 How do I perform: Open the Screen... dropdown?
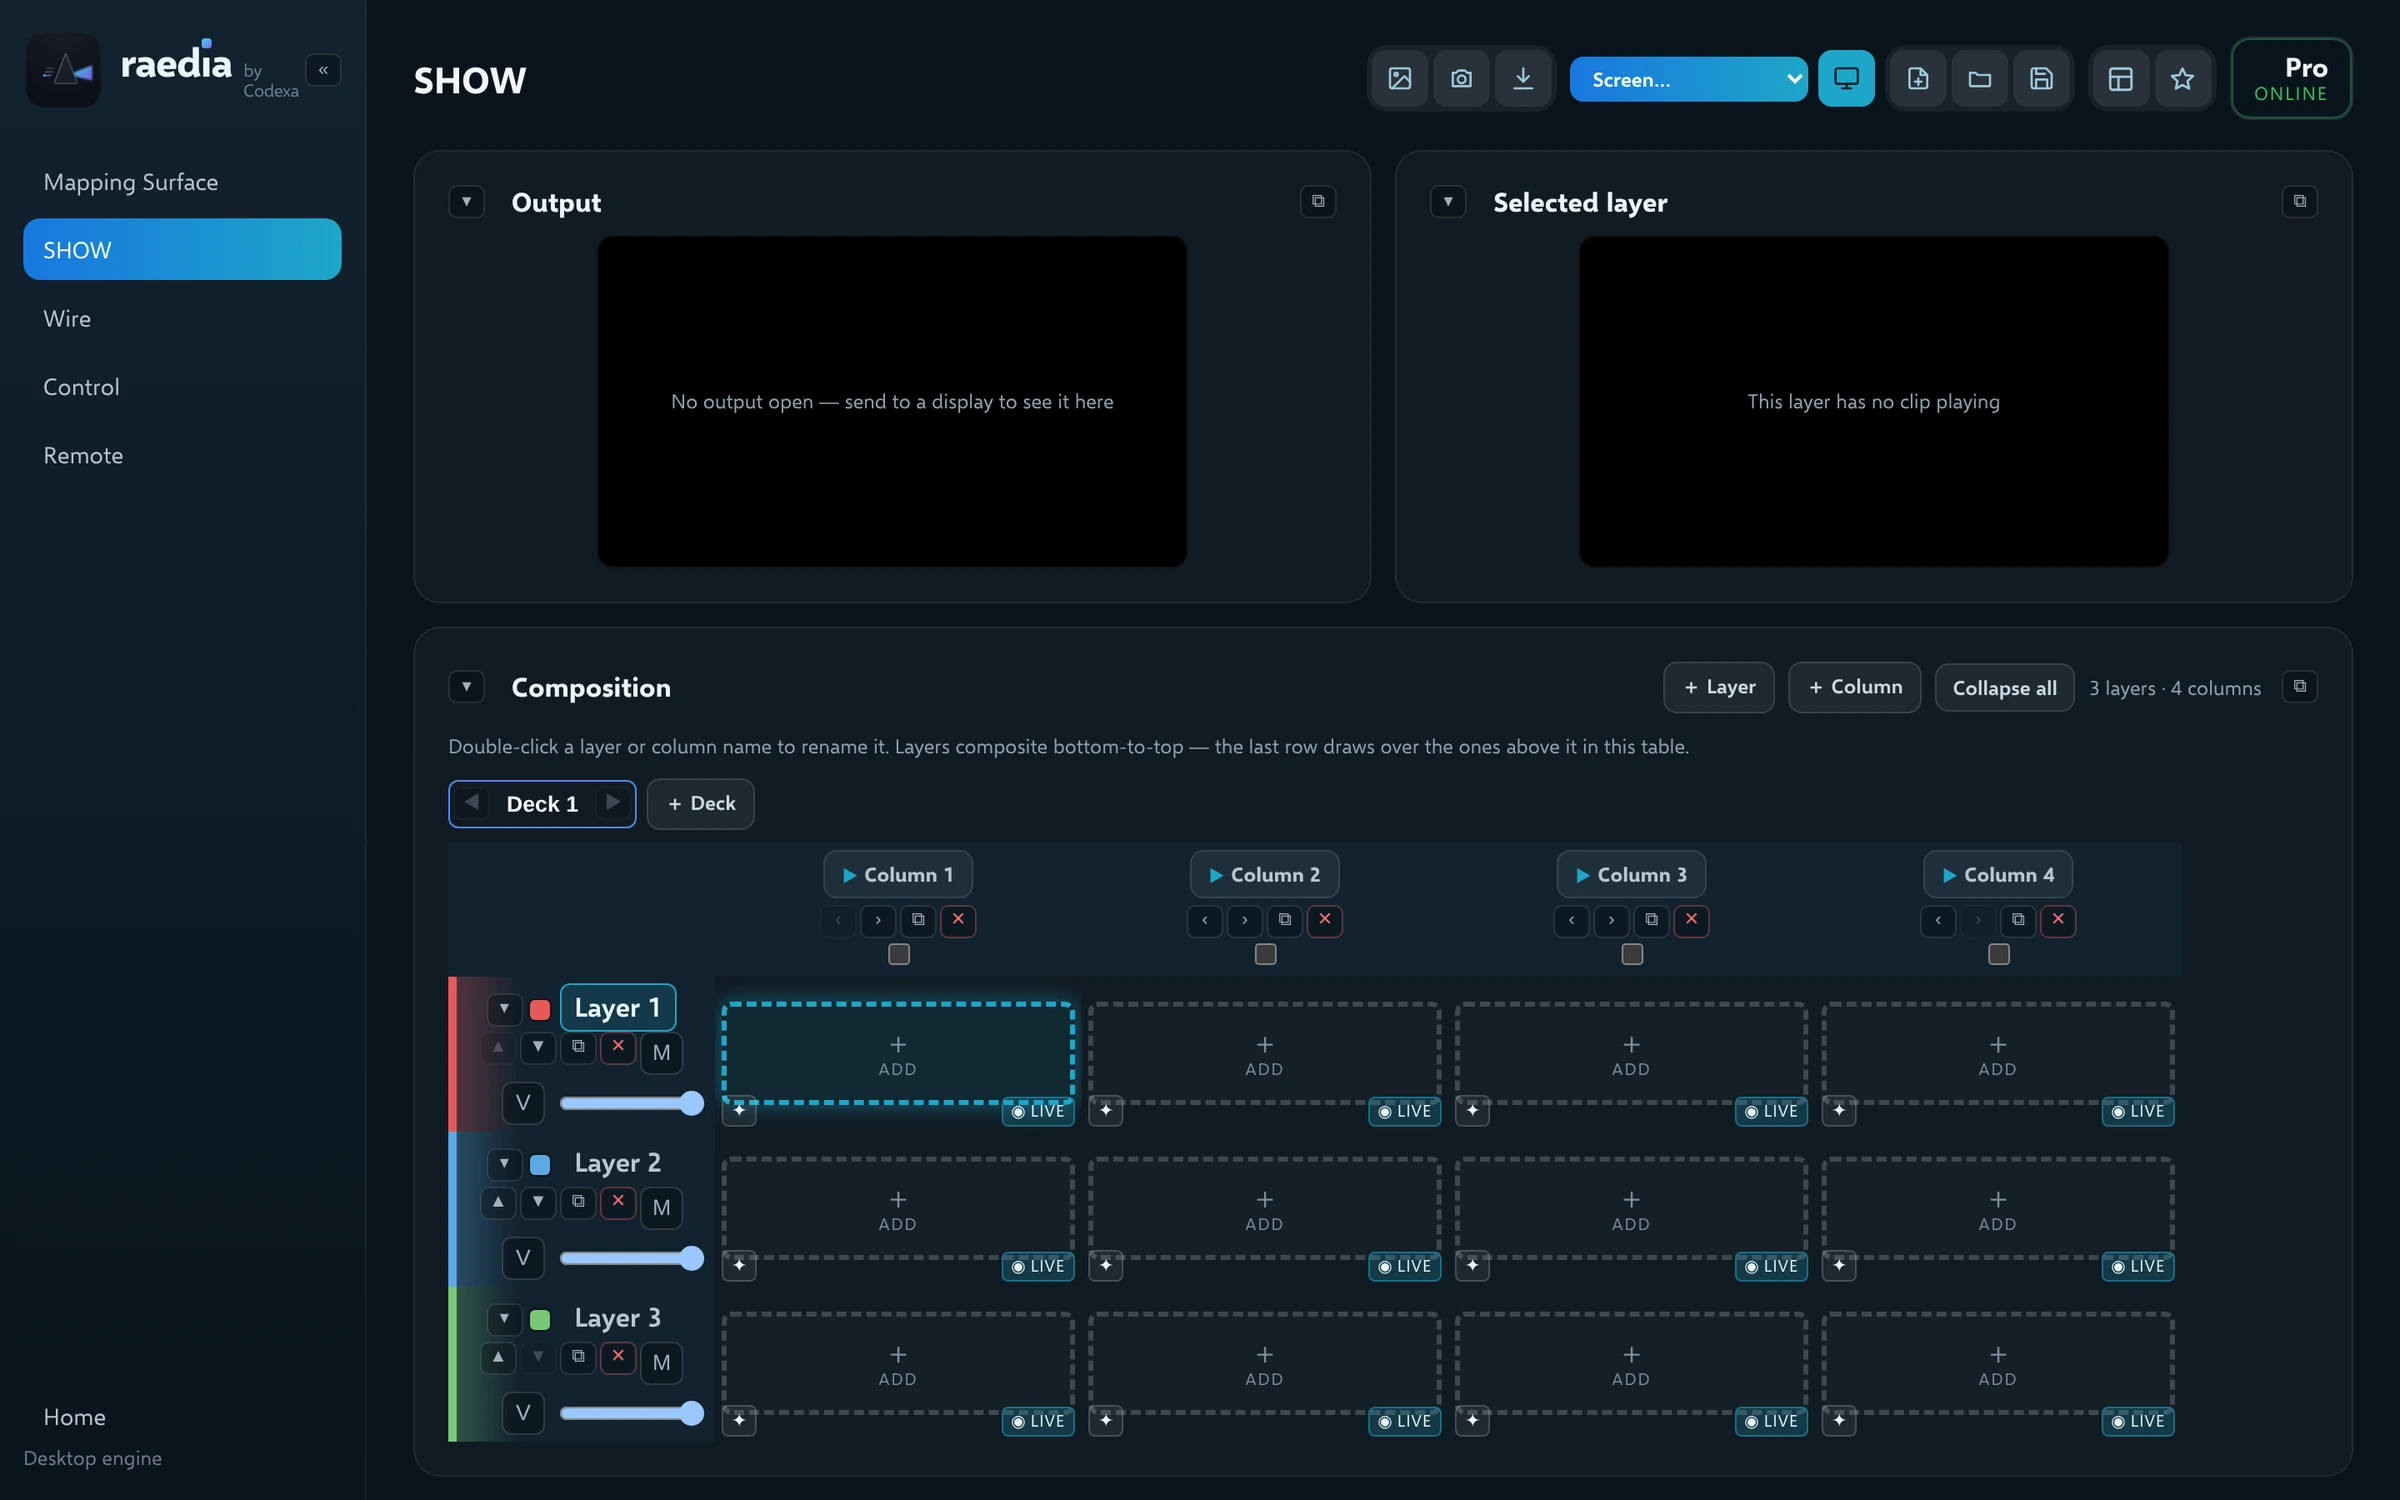pos(1688,79)
